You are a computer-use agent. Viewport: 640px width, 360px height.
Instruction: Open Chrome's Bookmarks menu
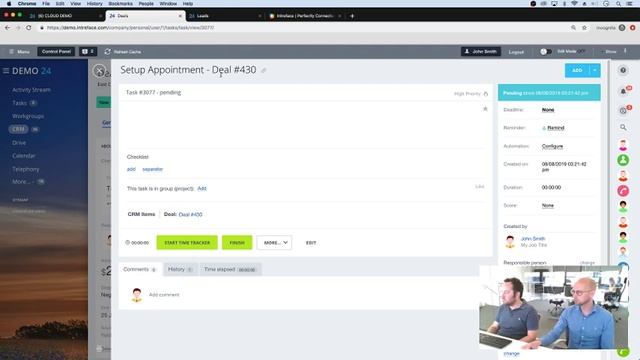[x=120, y=3]
